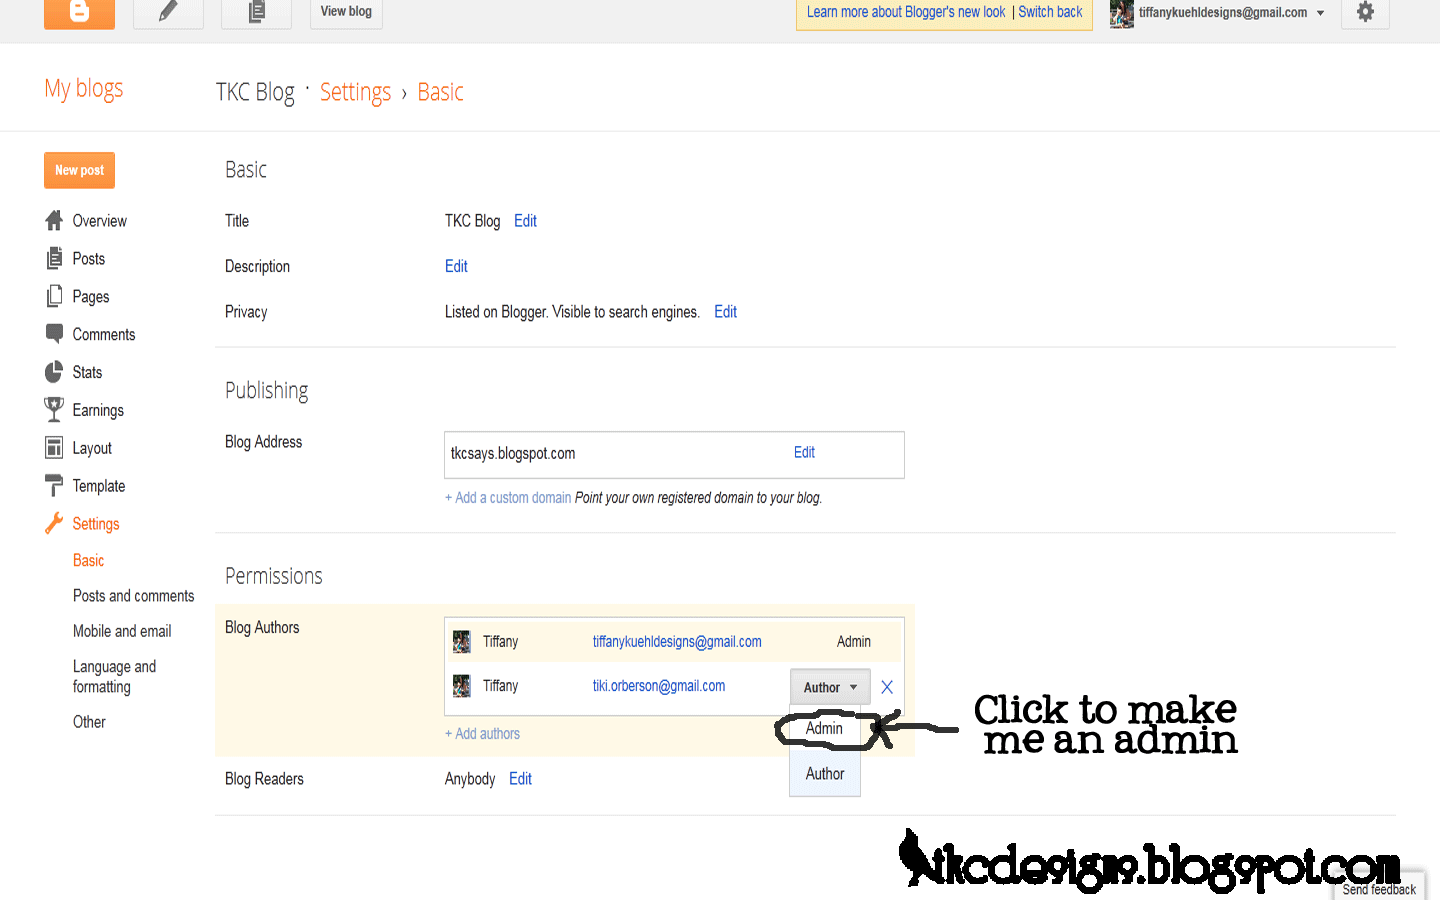Go to My blogs

tap(84, 89)
